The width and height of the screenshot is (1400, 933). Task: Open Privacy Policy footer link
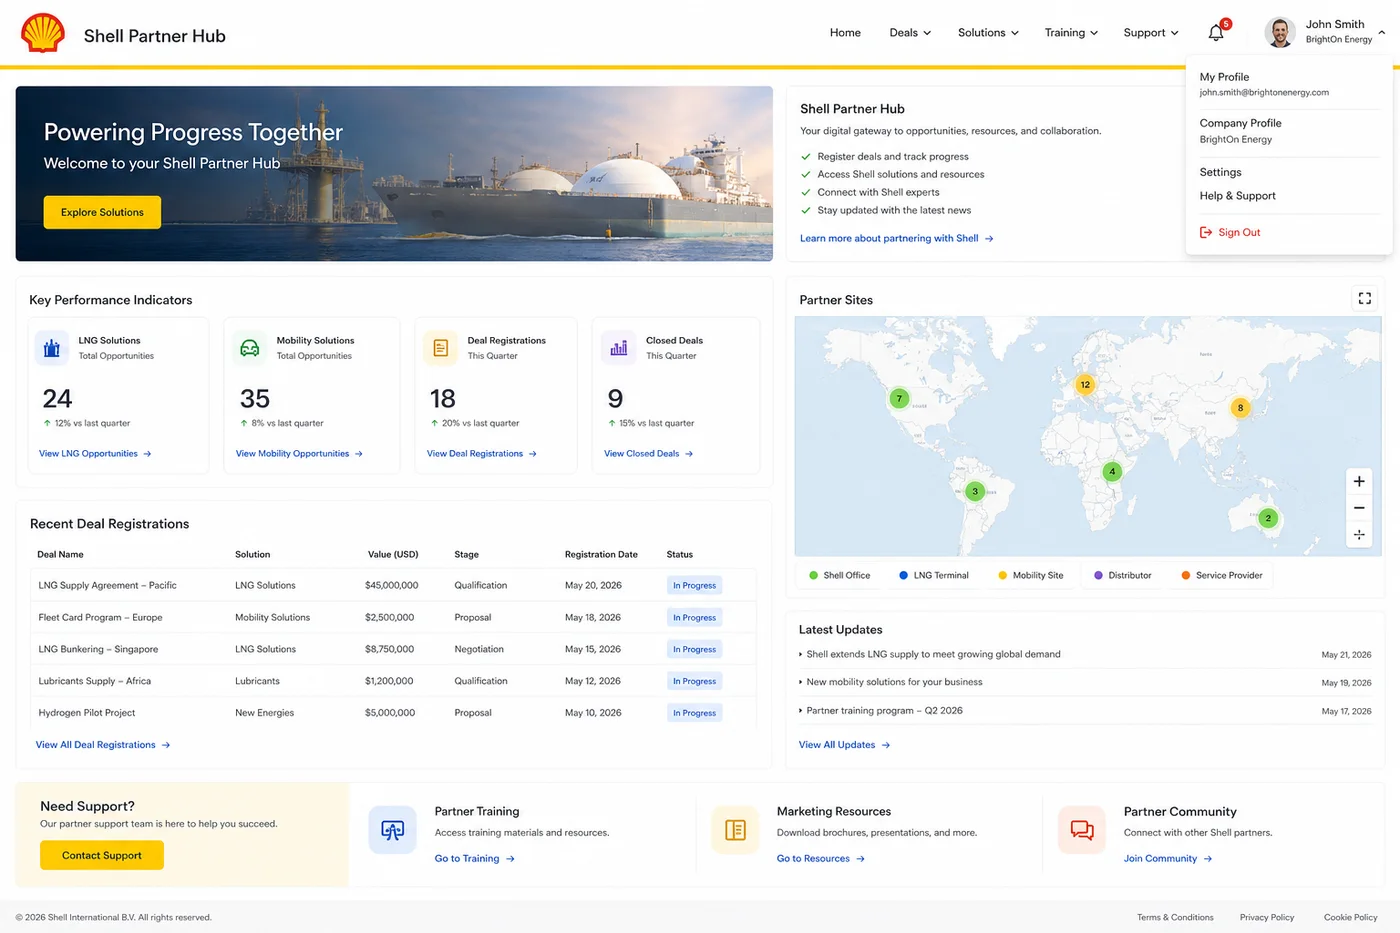(x=1267, y=917)
